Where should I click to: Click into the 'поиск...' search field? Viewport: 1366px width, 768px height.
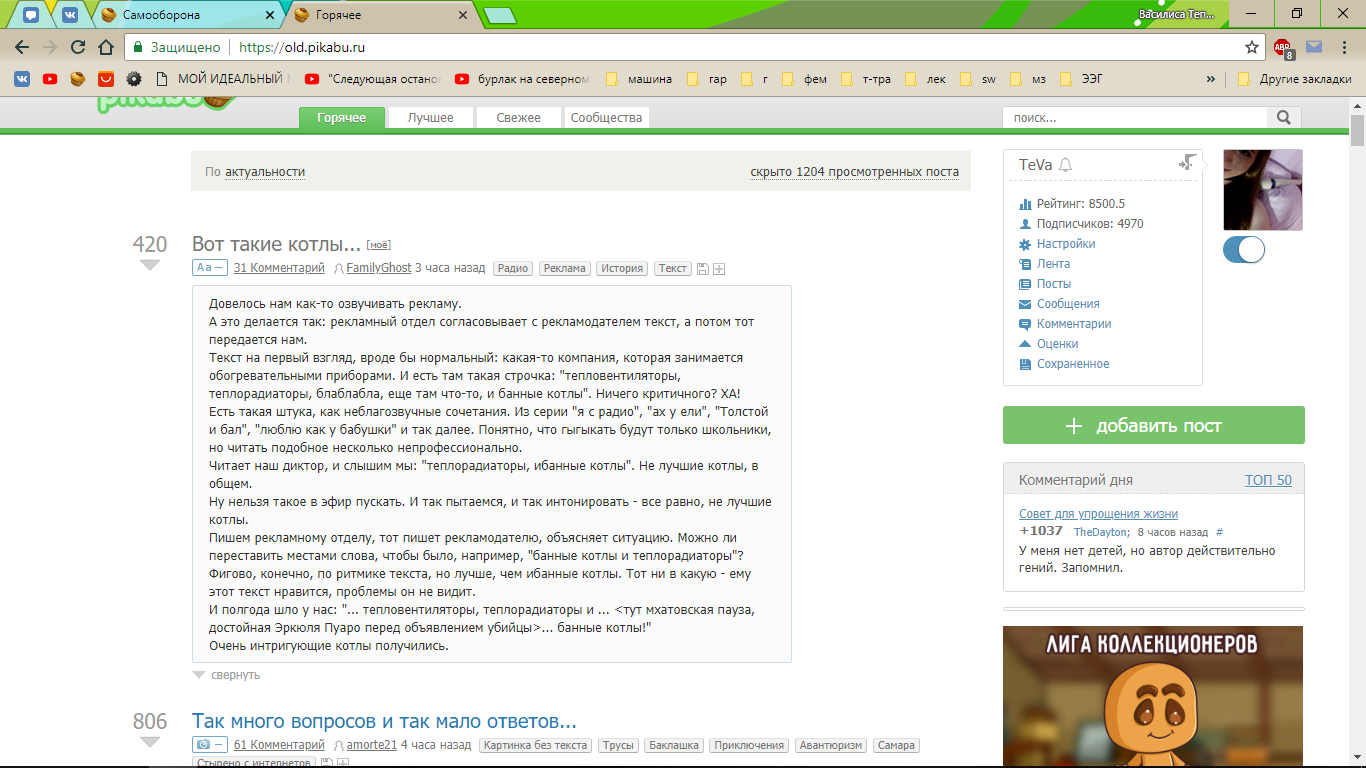[x=1136, y=118]
